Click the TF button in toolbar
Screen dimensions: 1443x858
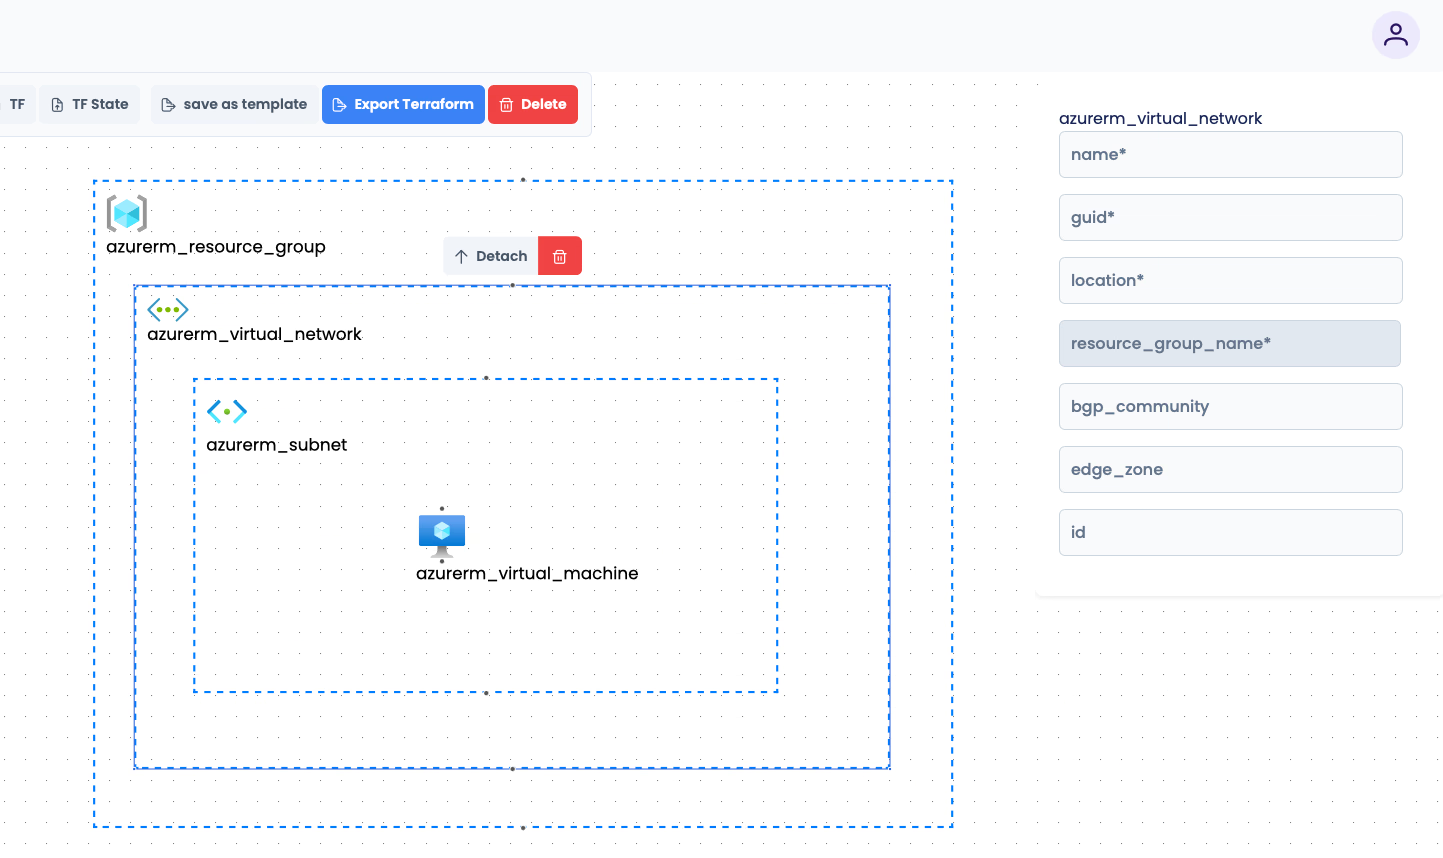[17, 104]
